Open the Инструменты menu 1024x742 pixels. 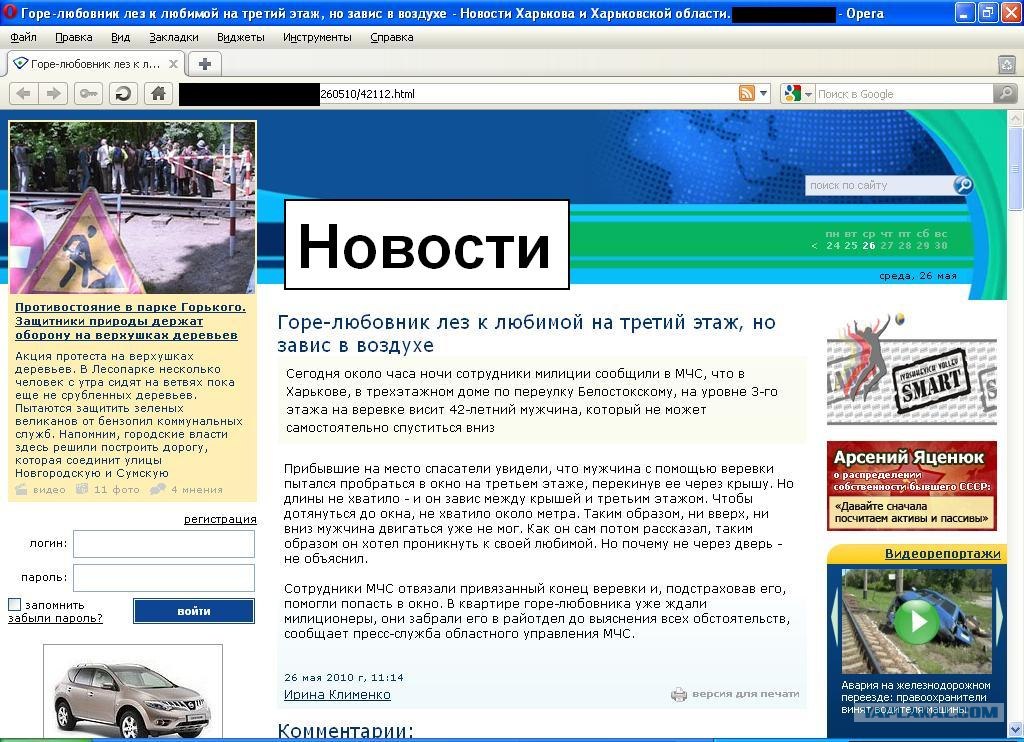(x=317, y=37)
